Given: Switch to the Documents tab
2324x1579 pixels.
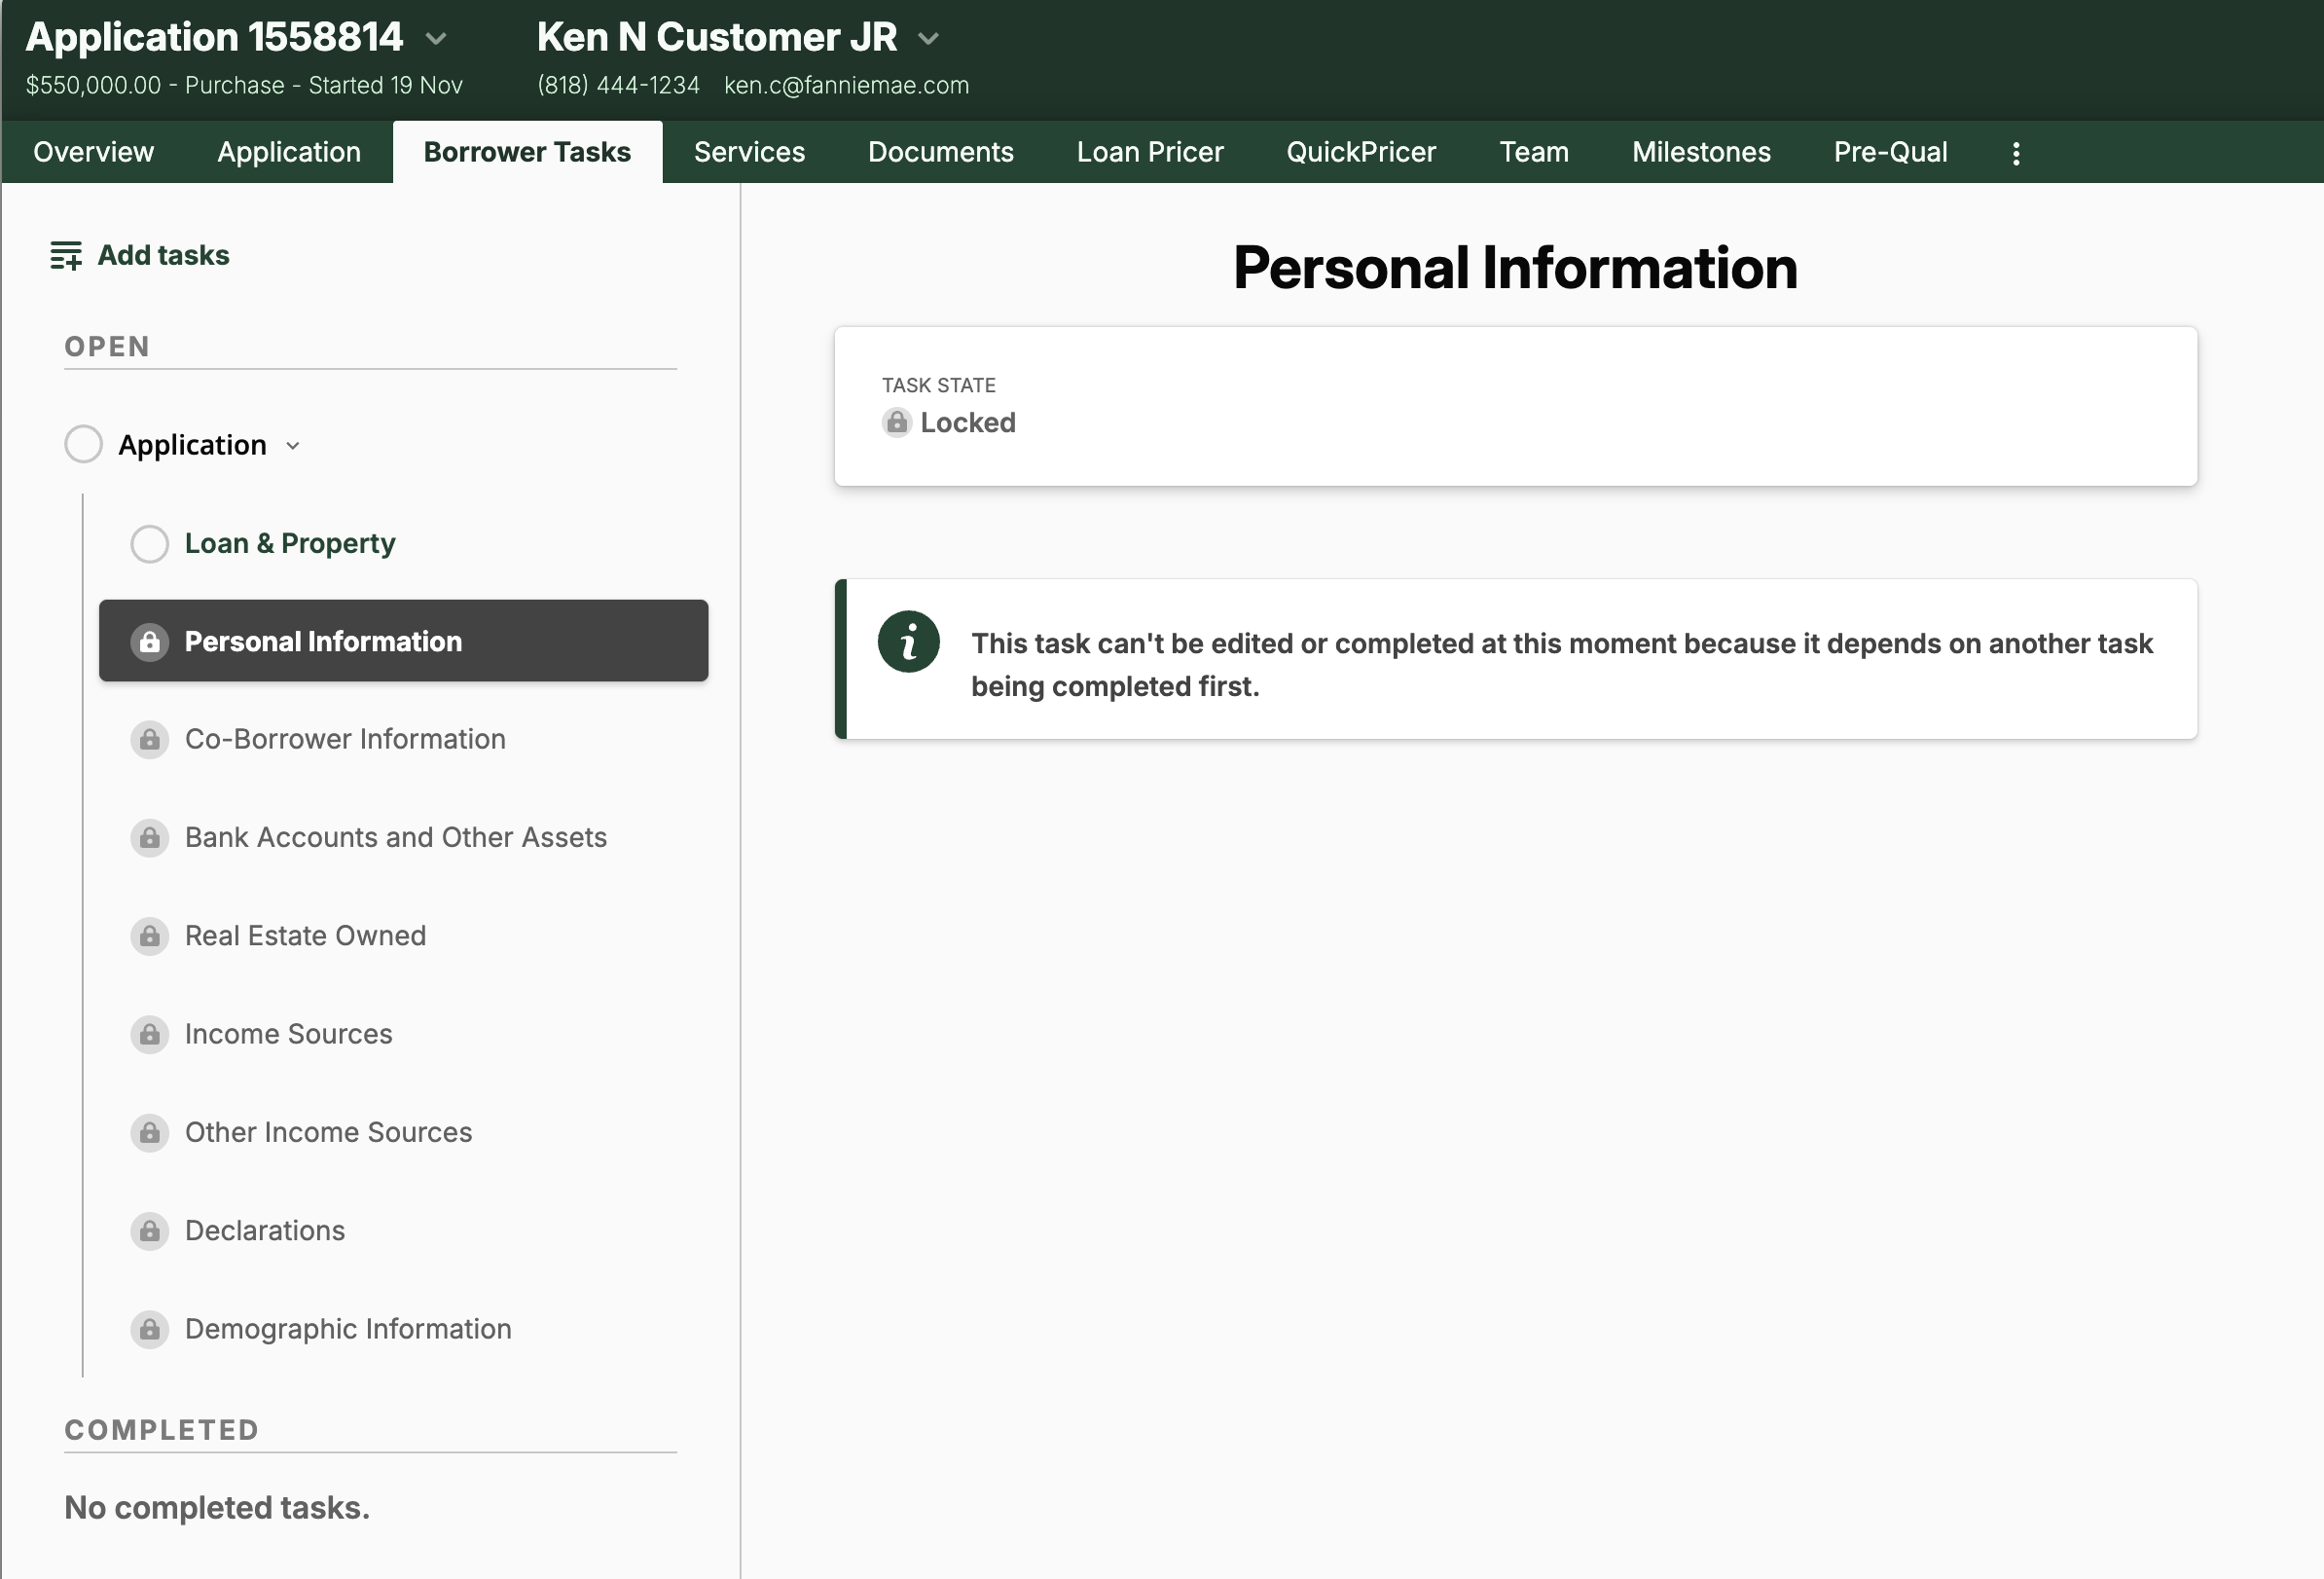Looking at the screenshot, I should [x=940, y=152].
